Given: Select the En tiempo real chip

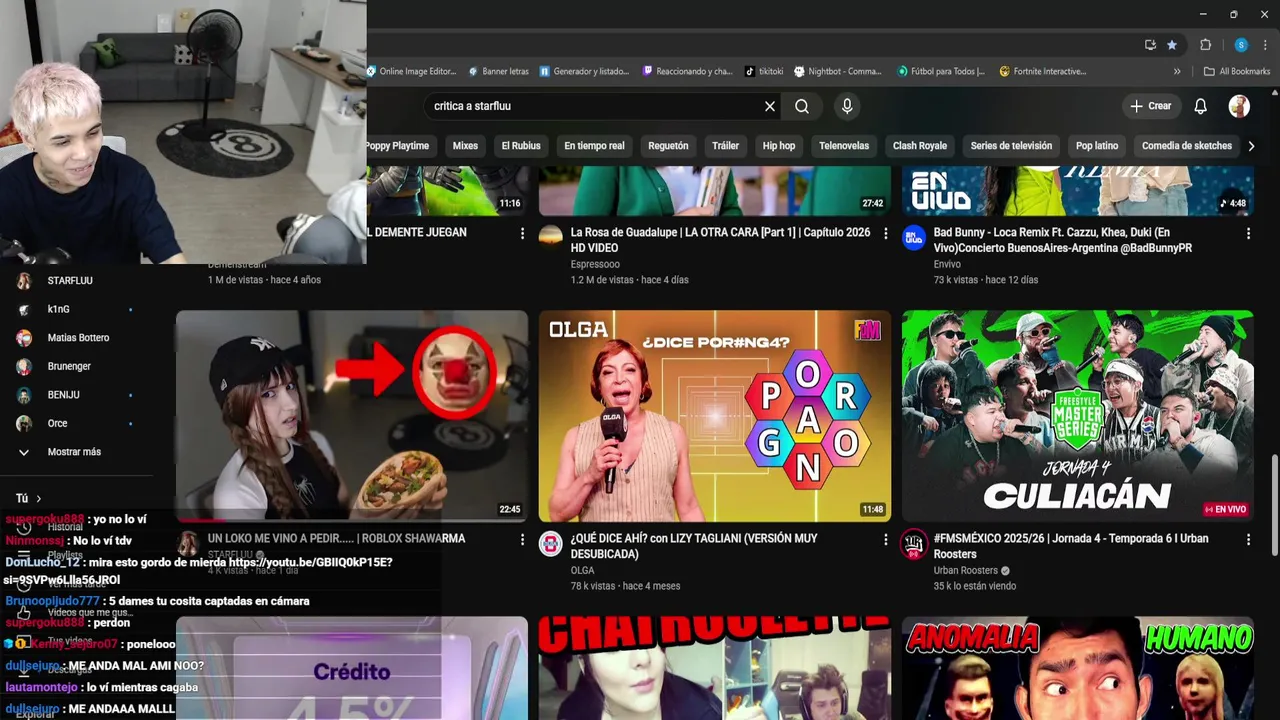Looking at the screenshot, I should click(x=594, y=146).
